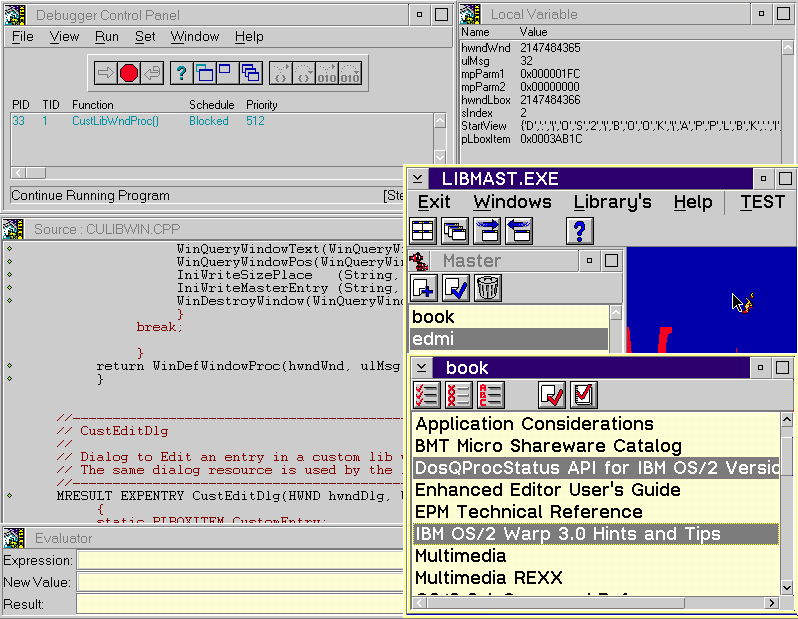This screenshot has width=798, height=619.
Task: Click the red stop icon in debugger toolbar
Action: pyautogui.click(x=129, y=72)
